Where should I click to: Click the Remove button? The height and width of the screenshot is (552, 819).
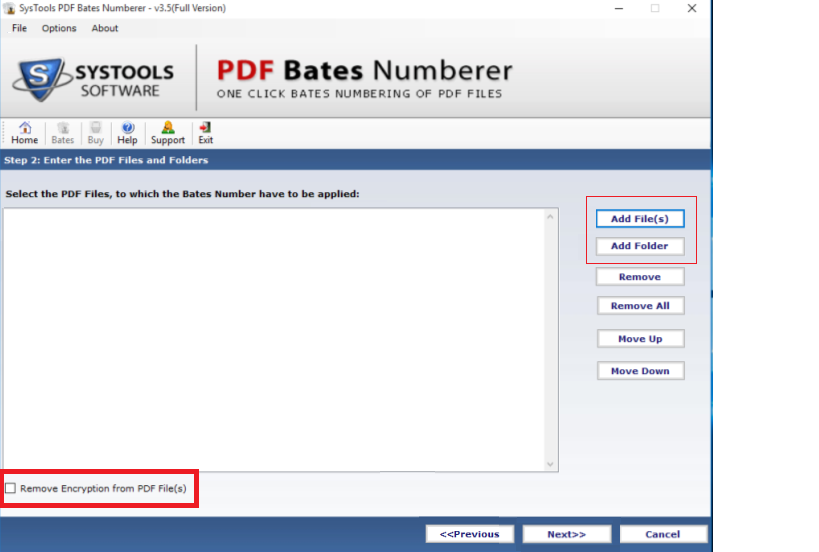click(640, 277)
